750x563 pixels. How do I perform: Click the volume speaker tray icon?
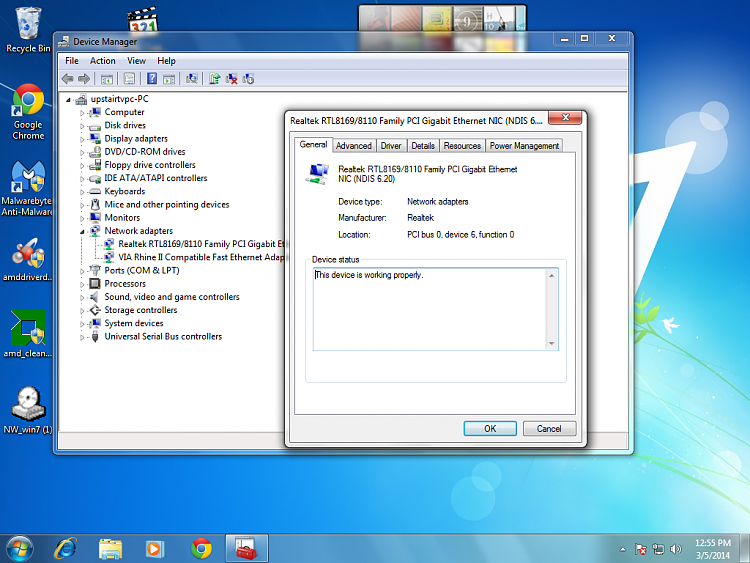click(675, 549)
